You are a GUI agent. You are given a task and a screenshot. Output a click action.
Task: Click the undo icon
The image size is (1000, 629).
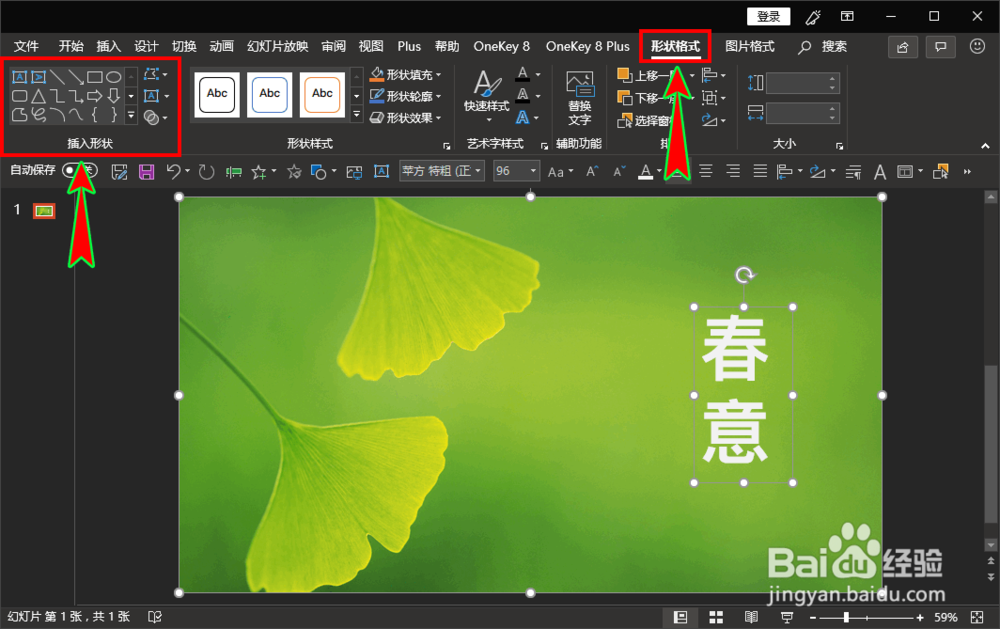click(173, 171)
